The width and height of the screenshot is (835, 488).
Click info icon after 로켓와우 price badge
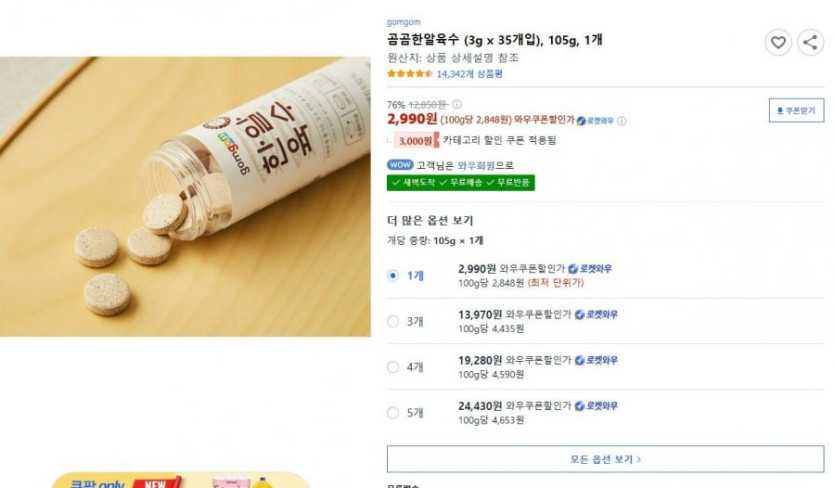621,121
